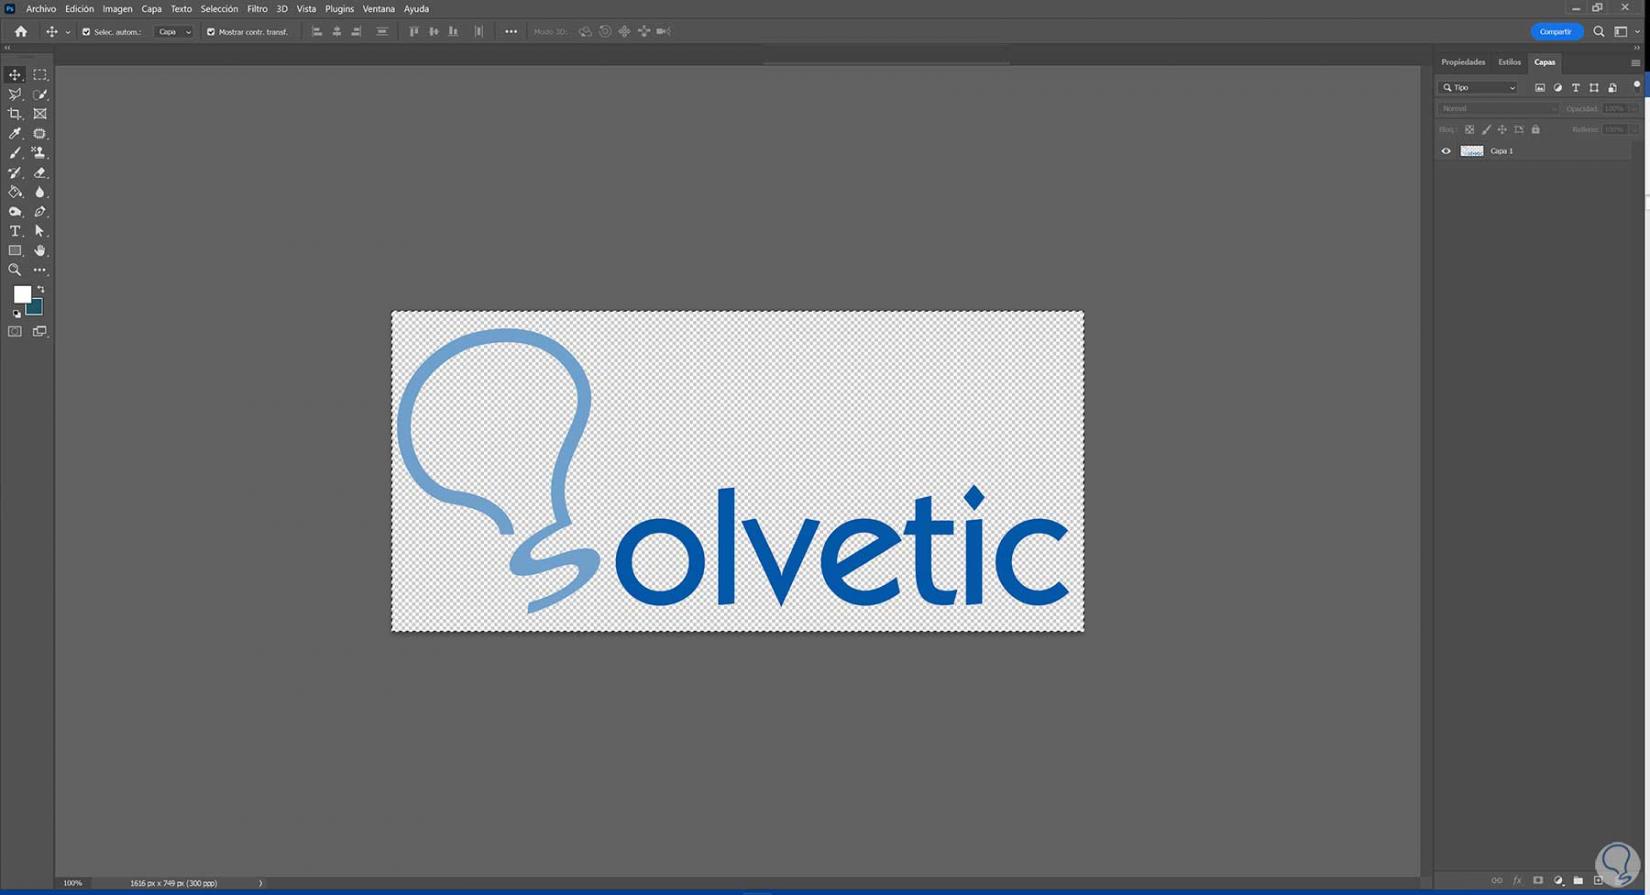Pick the Polygonal Lasso tool
This screenshot has width=1650, height=895.
click(15, 95)
